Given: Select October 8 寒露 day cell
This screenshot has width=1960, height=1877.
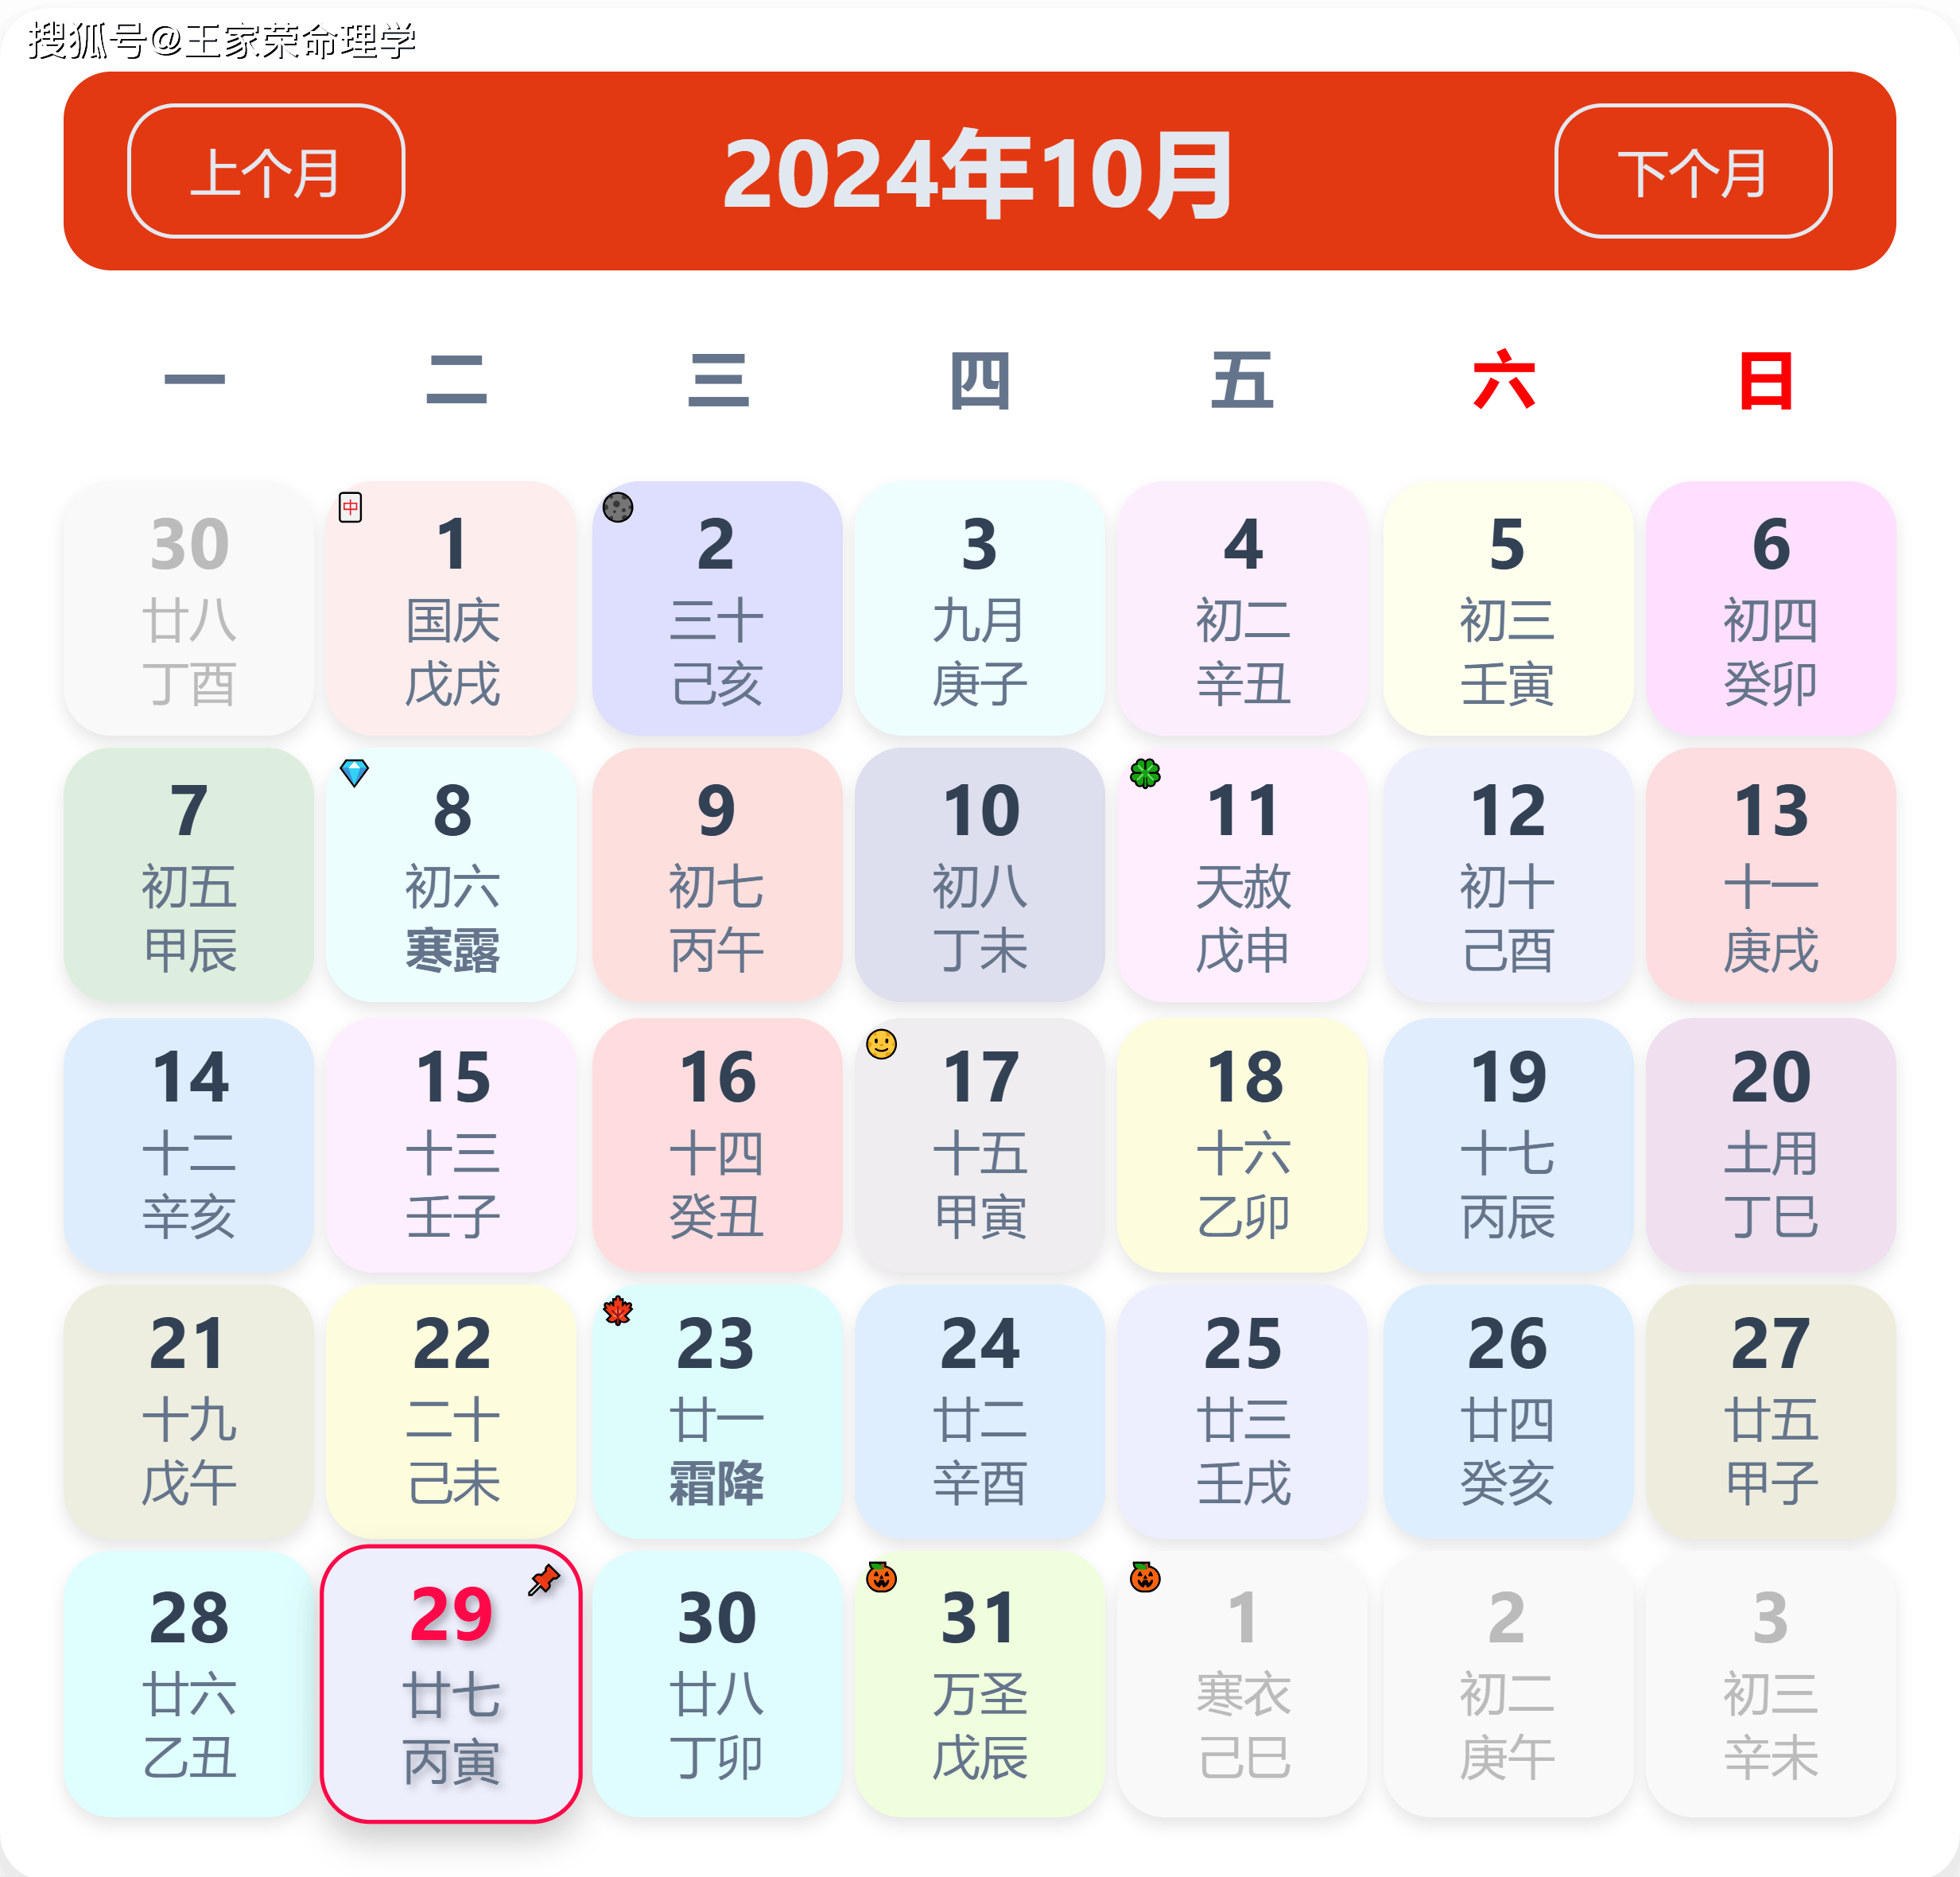Looking at the screenshot, I should click(451, 875).
